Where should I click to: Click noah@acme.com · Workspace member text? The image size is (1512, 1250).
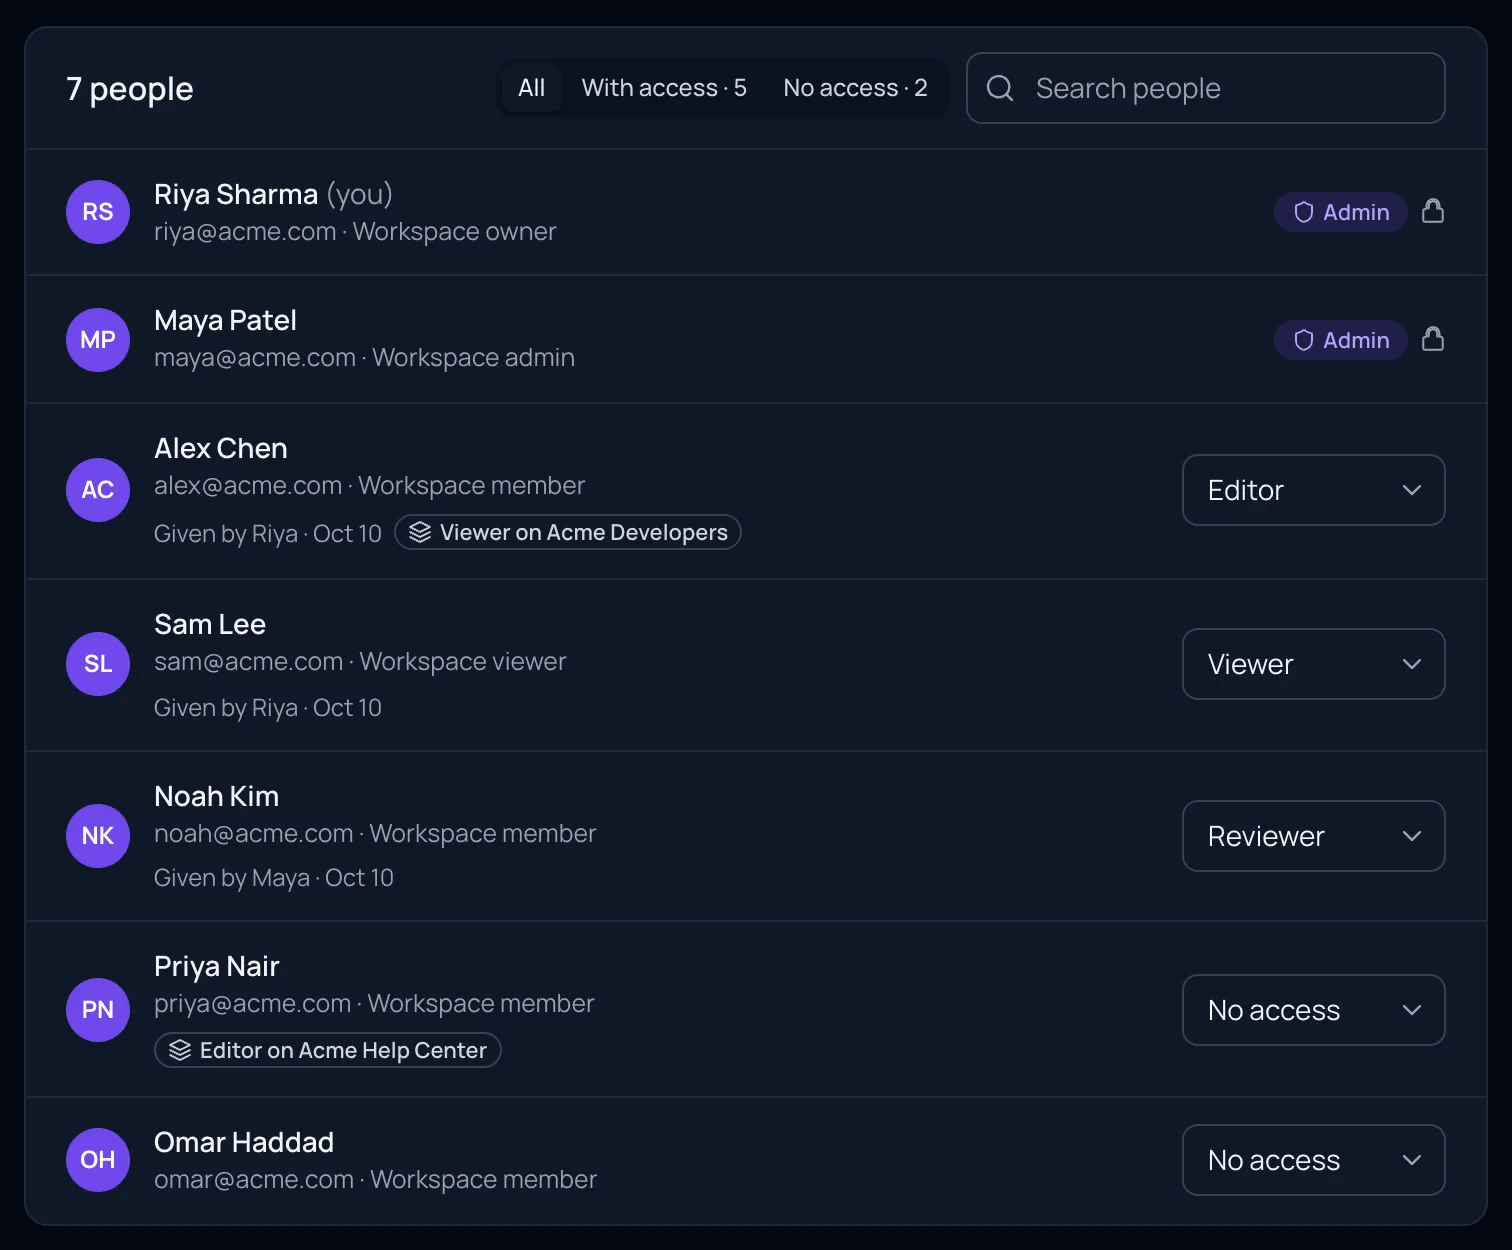[375, 833]
